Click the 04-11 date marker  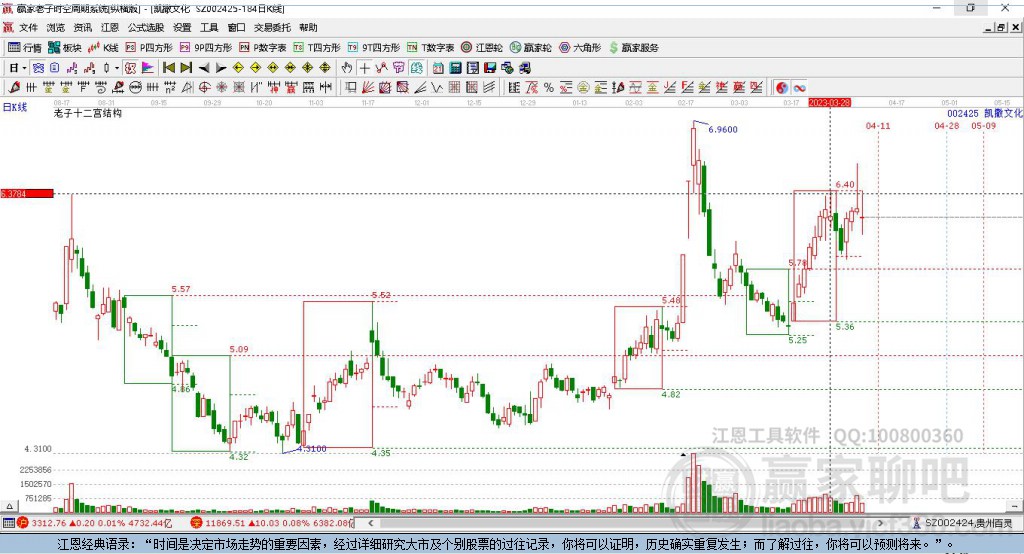click(878, 125)
